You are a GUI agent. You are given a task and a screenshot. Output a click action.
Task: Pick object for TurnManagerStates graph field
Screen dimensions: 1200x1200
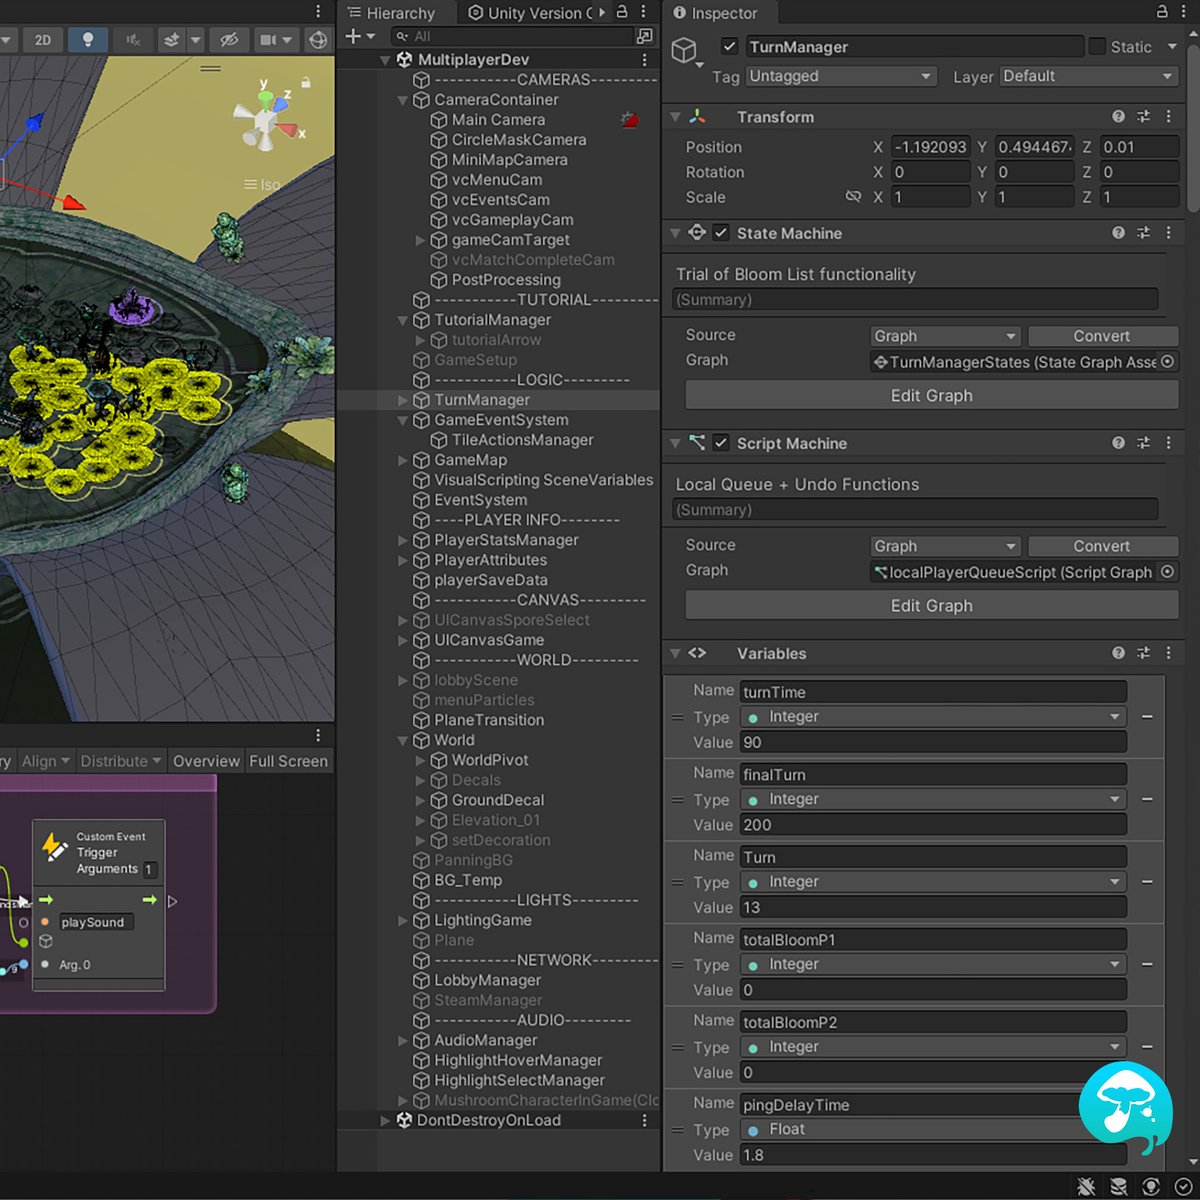(1167, 362)
